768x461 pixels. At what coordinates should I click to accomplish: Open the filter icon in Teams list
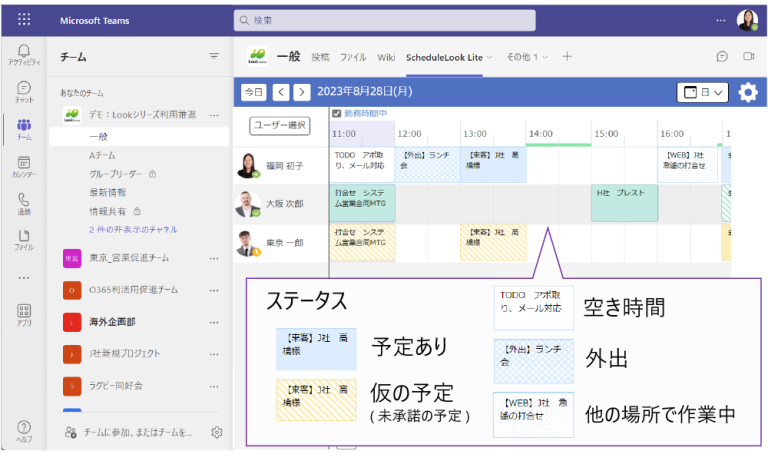[x=213, y=57]
